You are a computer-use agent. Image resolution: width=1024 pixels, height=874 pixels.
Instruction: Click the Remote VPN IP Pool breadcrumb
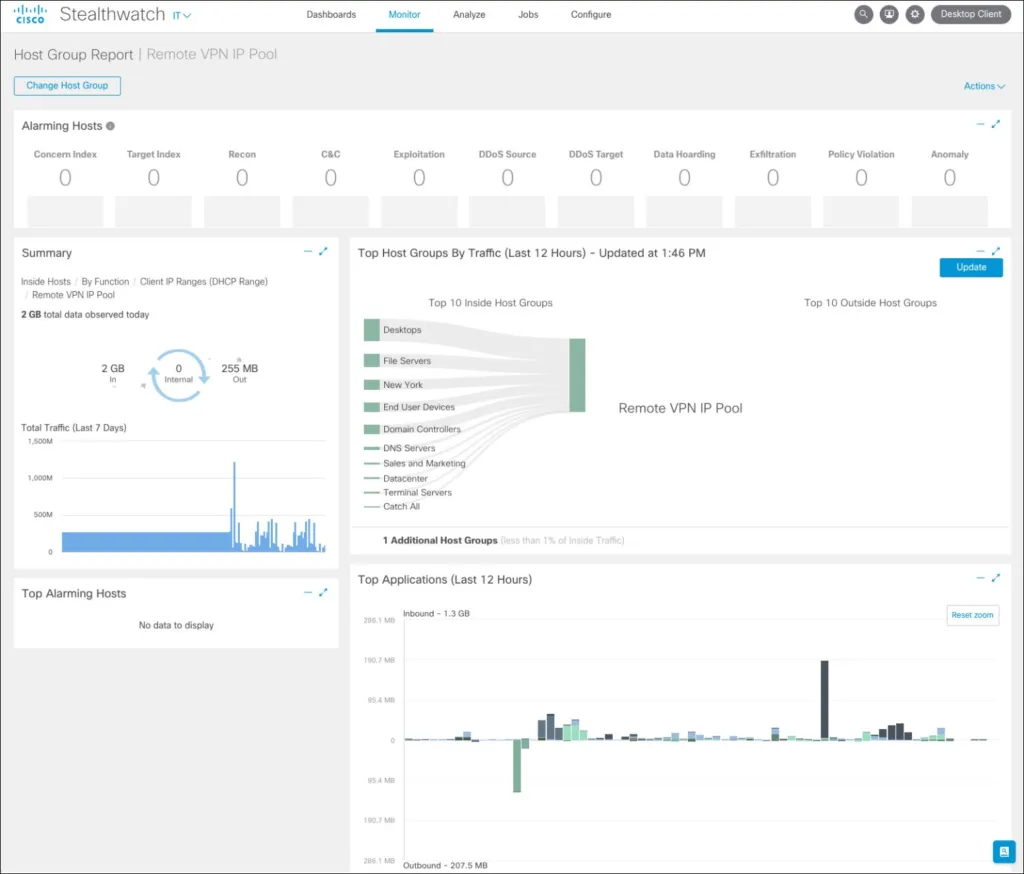coord(73,295)
